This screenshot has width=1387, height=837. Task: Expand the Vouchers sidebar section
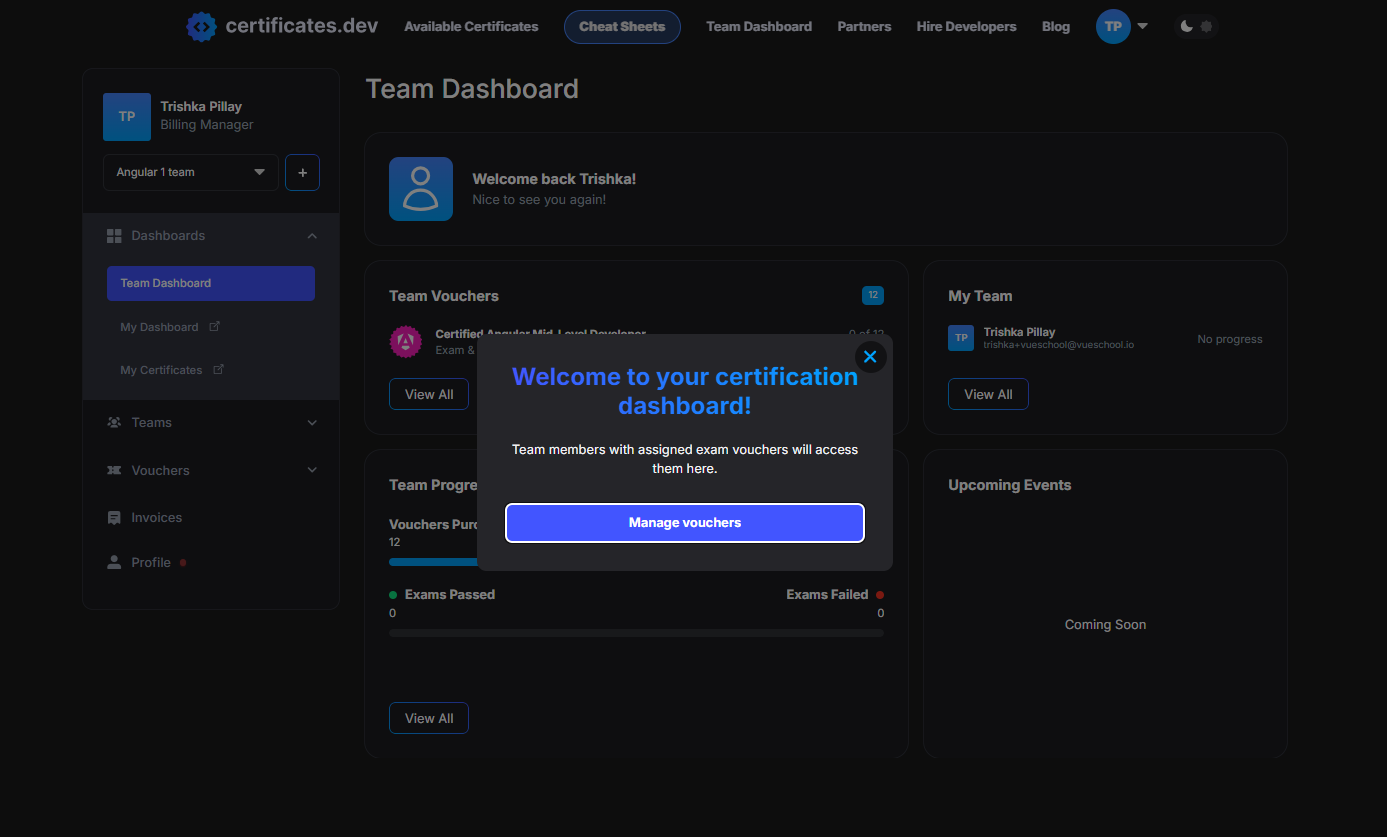(x=312, y=470)
